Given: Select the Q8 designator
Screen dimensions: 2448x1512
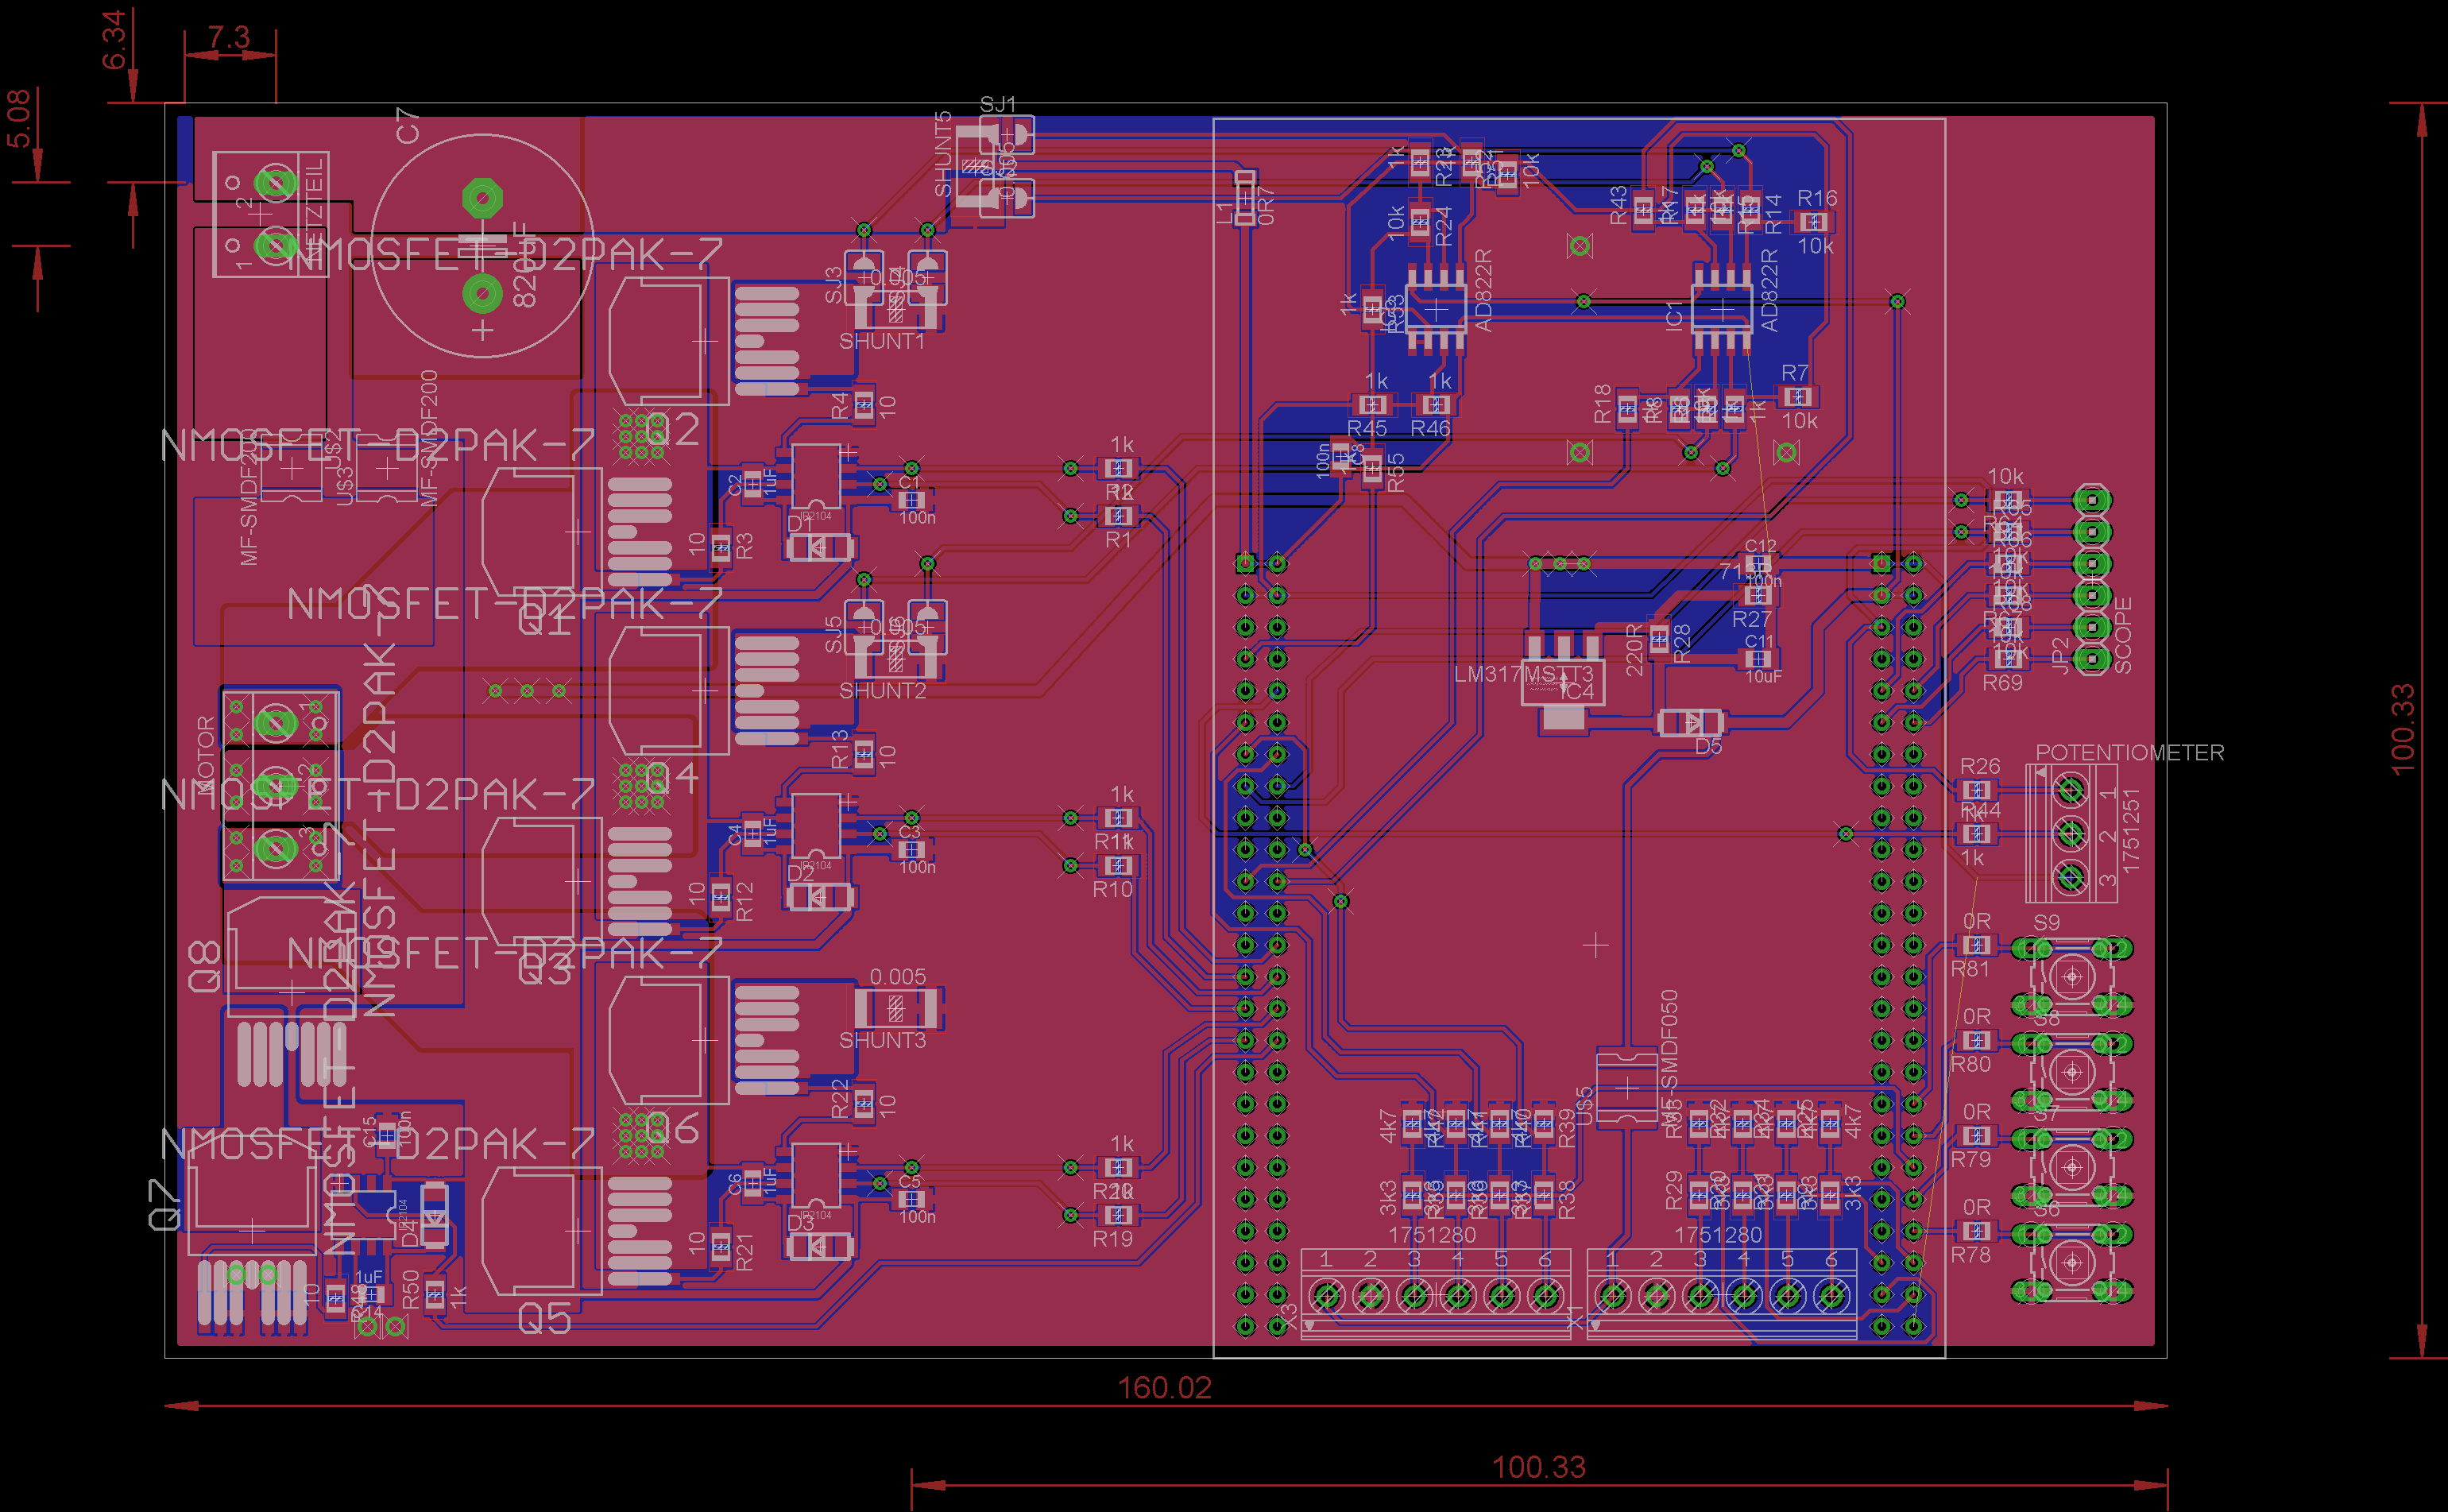Looking at the screenshot, I should [204, 966].
